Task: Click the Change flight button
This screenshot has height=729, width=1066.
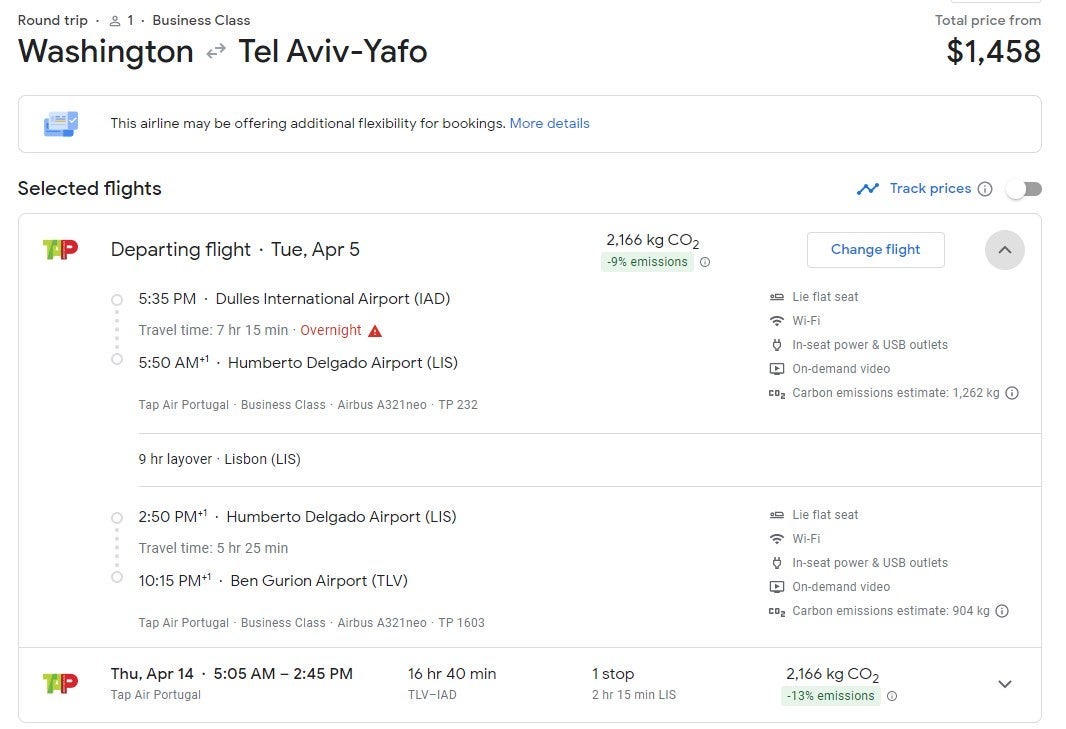Action: (875, 250)
